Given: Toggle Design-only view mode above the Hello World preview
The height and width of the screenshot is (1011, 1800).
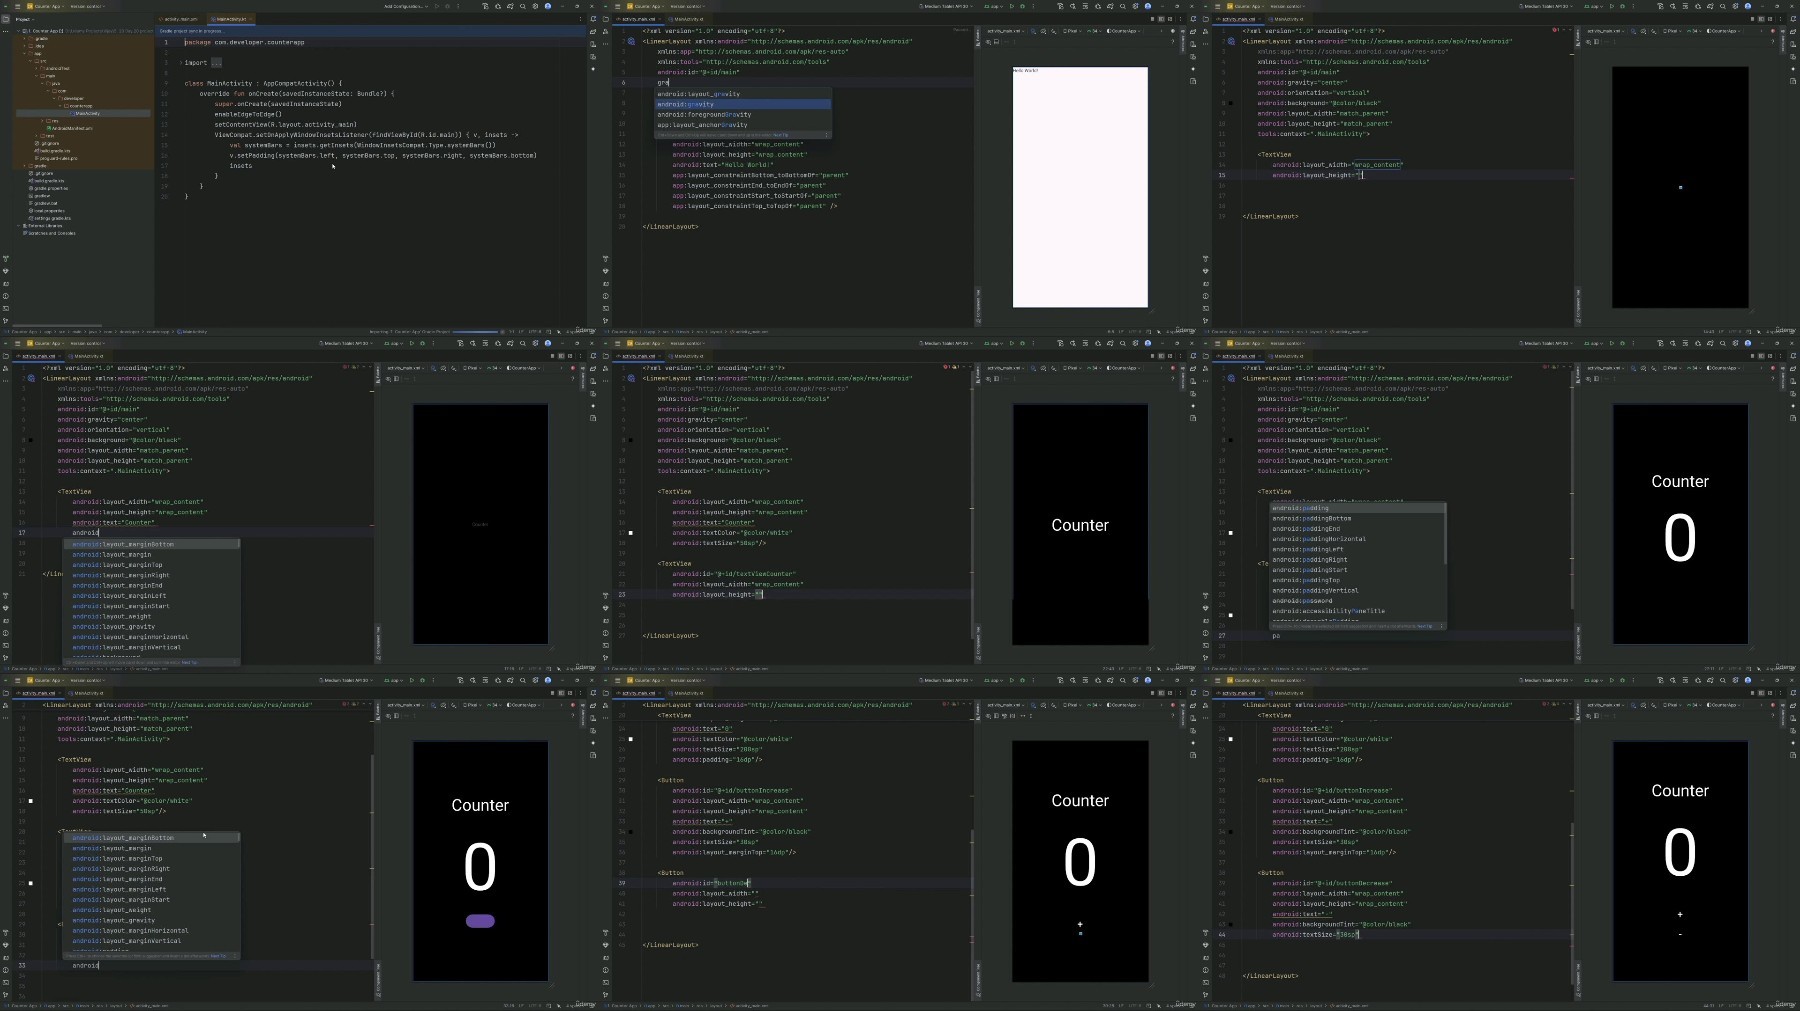Looking at the screenshot, I should pos(1170,19).
